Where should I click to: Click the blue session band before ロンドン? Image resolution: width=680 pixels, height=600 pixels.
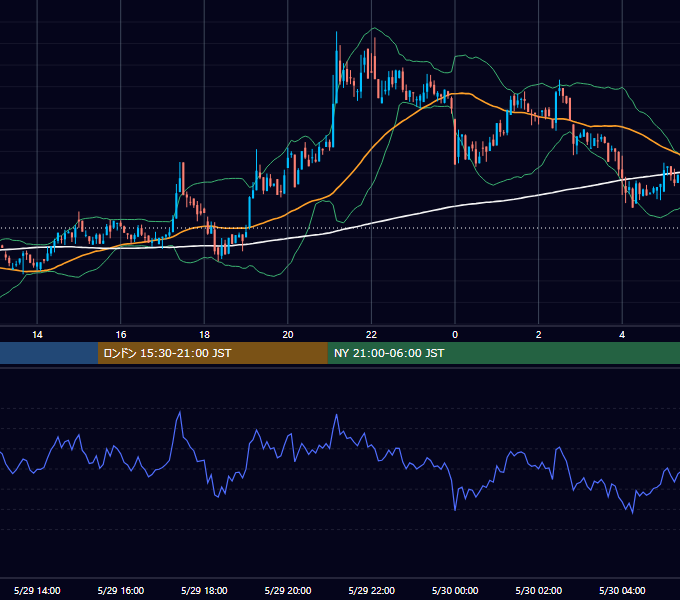pos(49,353)
